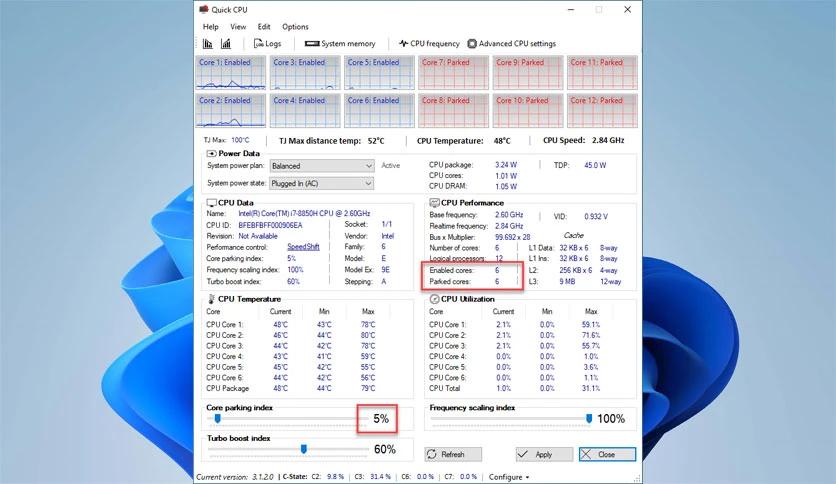Click the Enabled cores value row
The width and height of the screenshot is (836, 484).
tap(464, 270)
